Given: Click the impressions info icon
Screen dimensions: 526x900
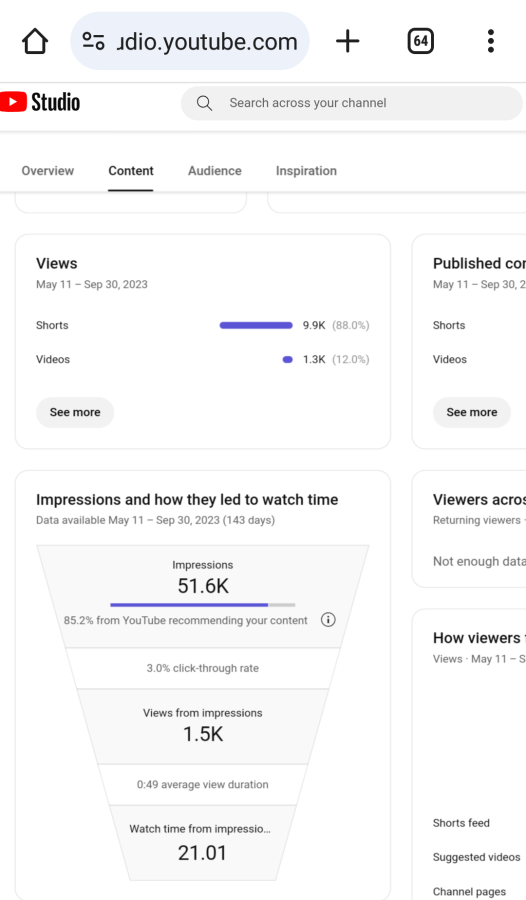Looking at the screenshot, I should (x=328, y=620).
